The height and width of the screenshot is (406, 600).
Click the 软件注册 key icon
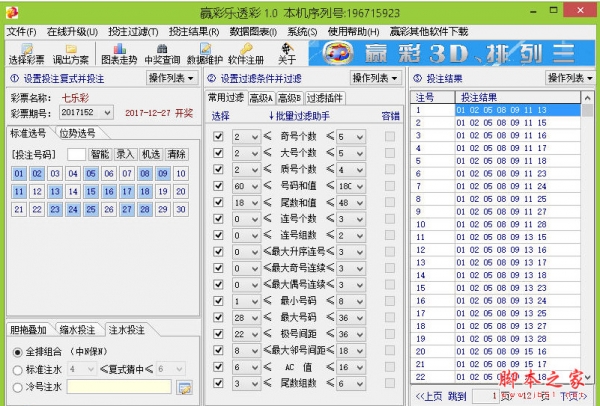(x=246, y=54)
